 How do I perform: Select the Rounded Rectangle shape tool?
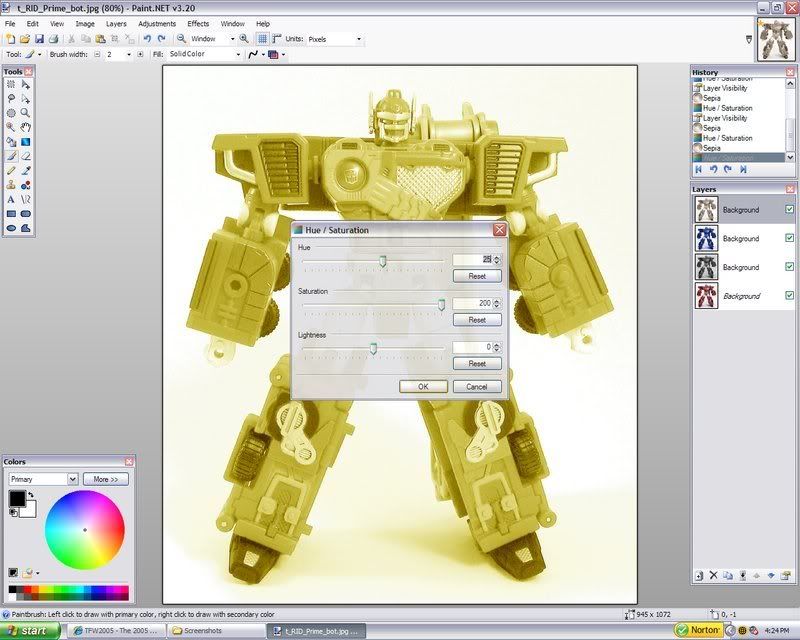coord(26,214)
